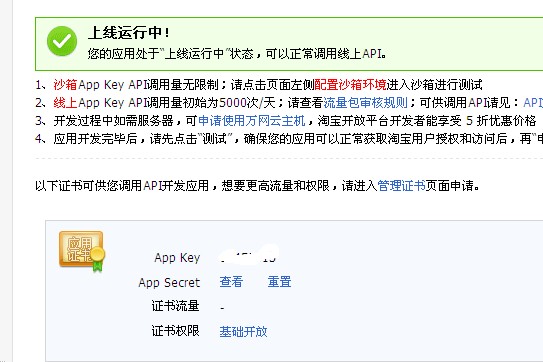This screenshot has height=362, width=543.
Task: Click the cut-off API link after 可供调用API请见
Action: click(533, 103)
